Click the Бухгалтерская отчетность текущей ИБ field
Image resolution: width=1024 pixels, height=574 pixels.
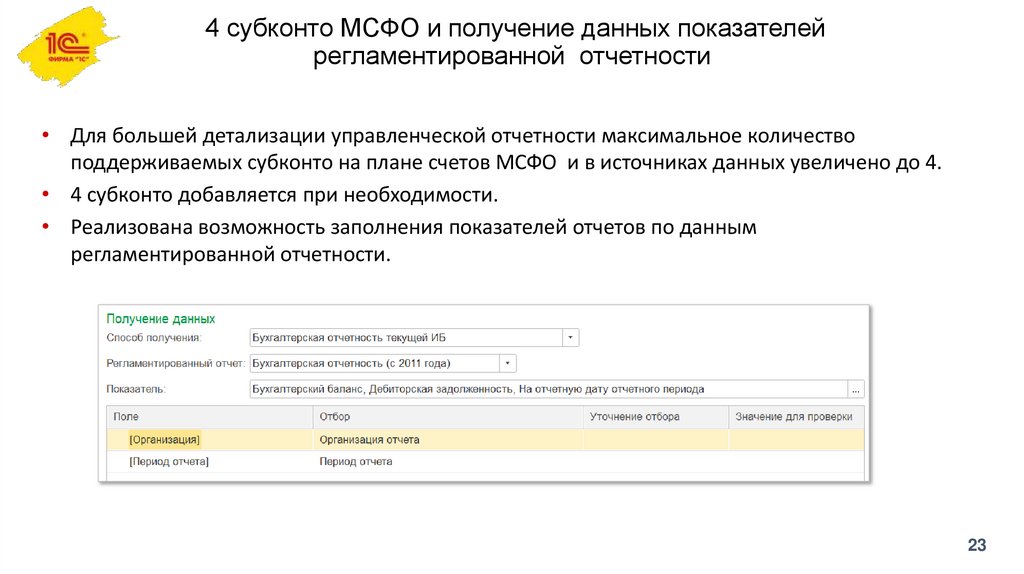click(406, 338)
